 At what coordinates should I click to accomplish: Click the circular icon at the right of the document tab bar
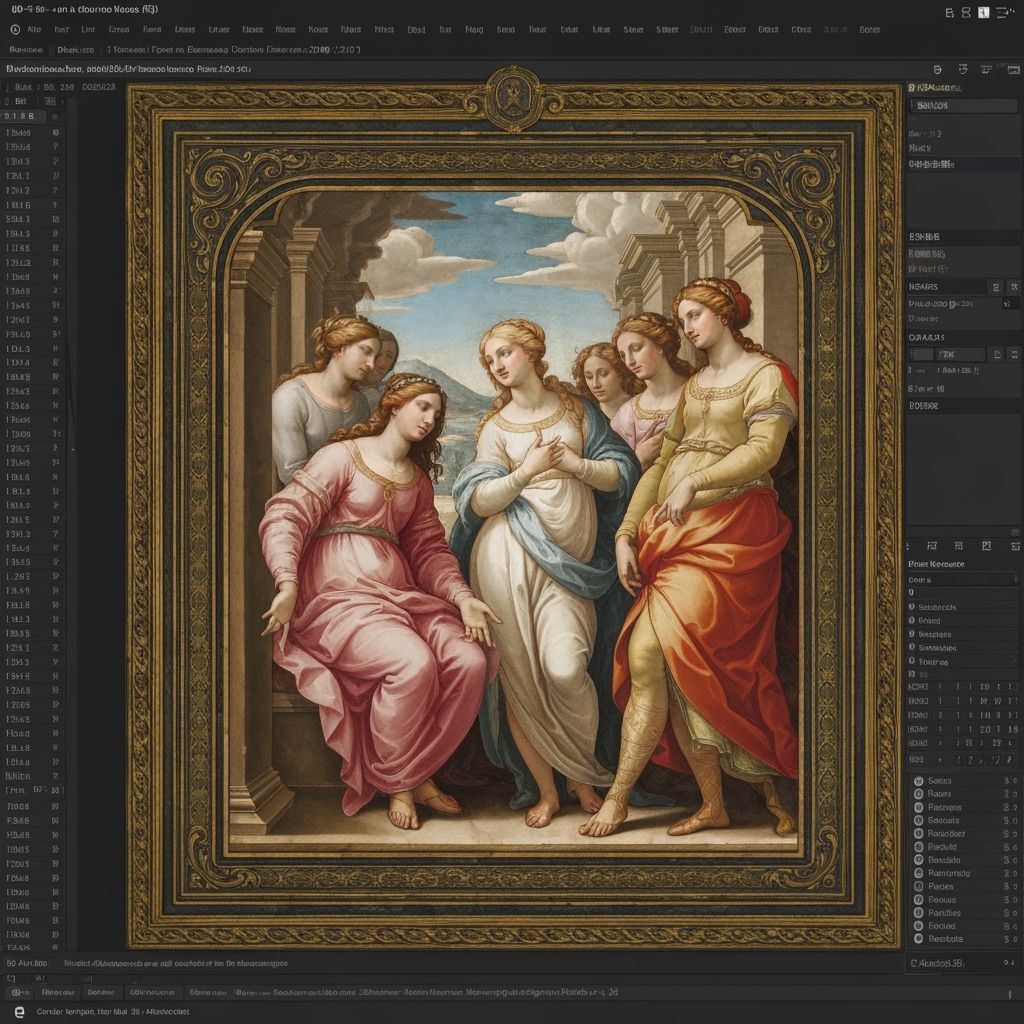(x=937, y=70)
